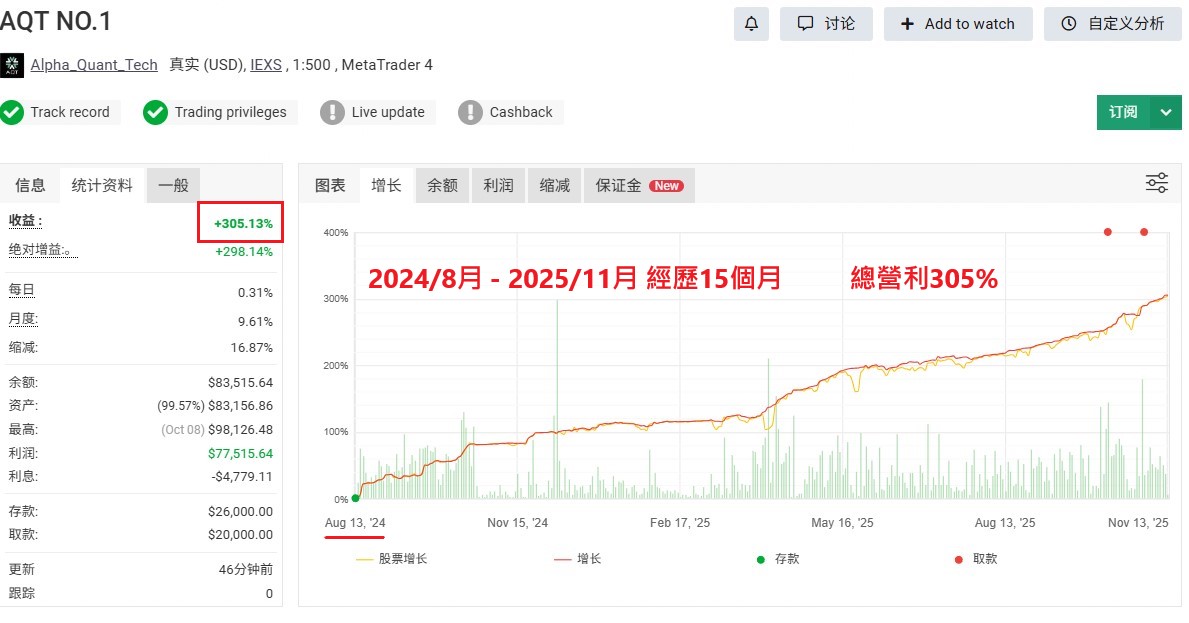Open the IEXS broker link
Image resolution: width=1189 pixels, height=623 pixels.
click(x=266, y=65)
